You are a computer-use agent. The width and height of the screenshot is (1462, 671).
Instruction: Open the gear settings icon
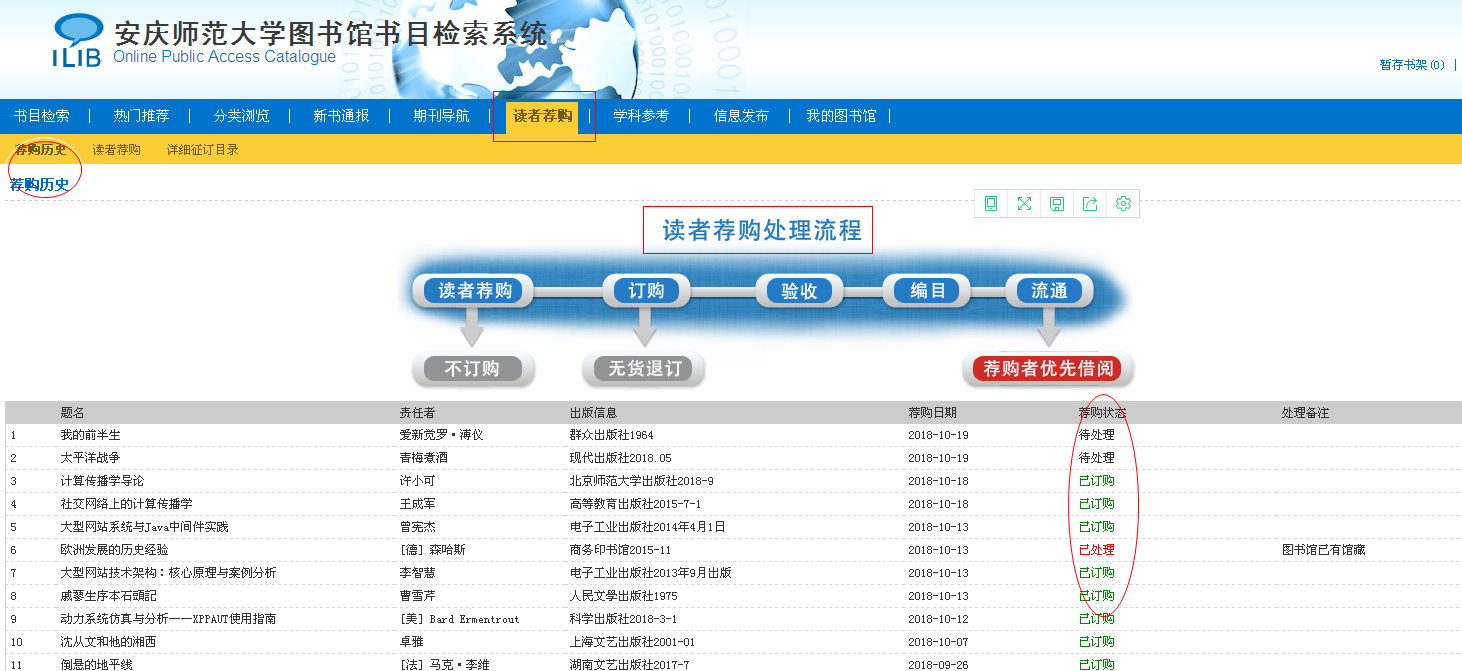coord(1123,204)
